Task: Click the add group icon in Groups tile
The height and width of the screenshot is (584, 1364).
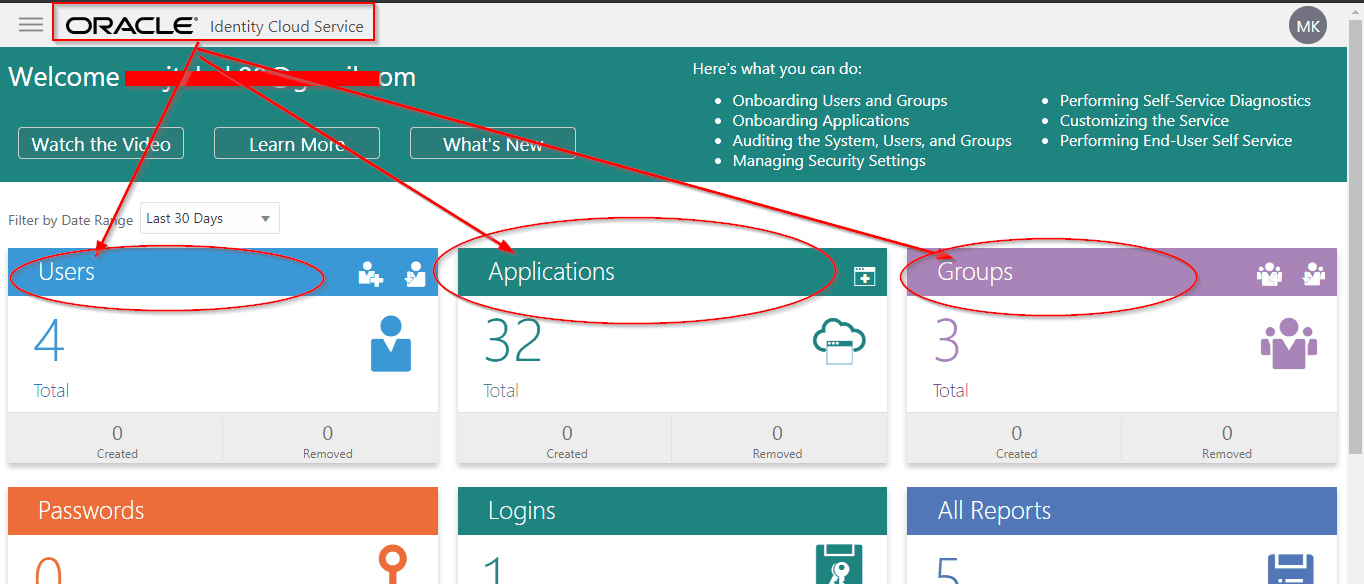Action: coord(1269,273)
